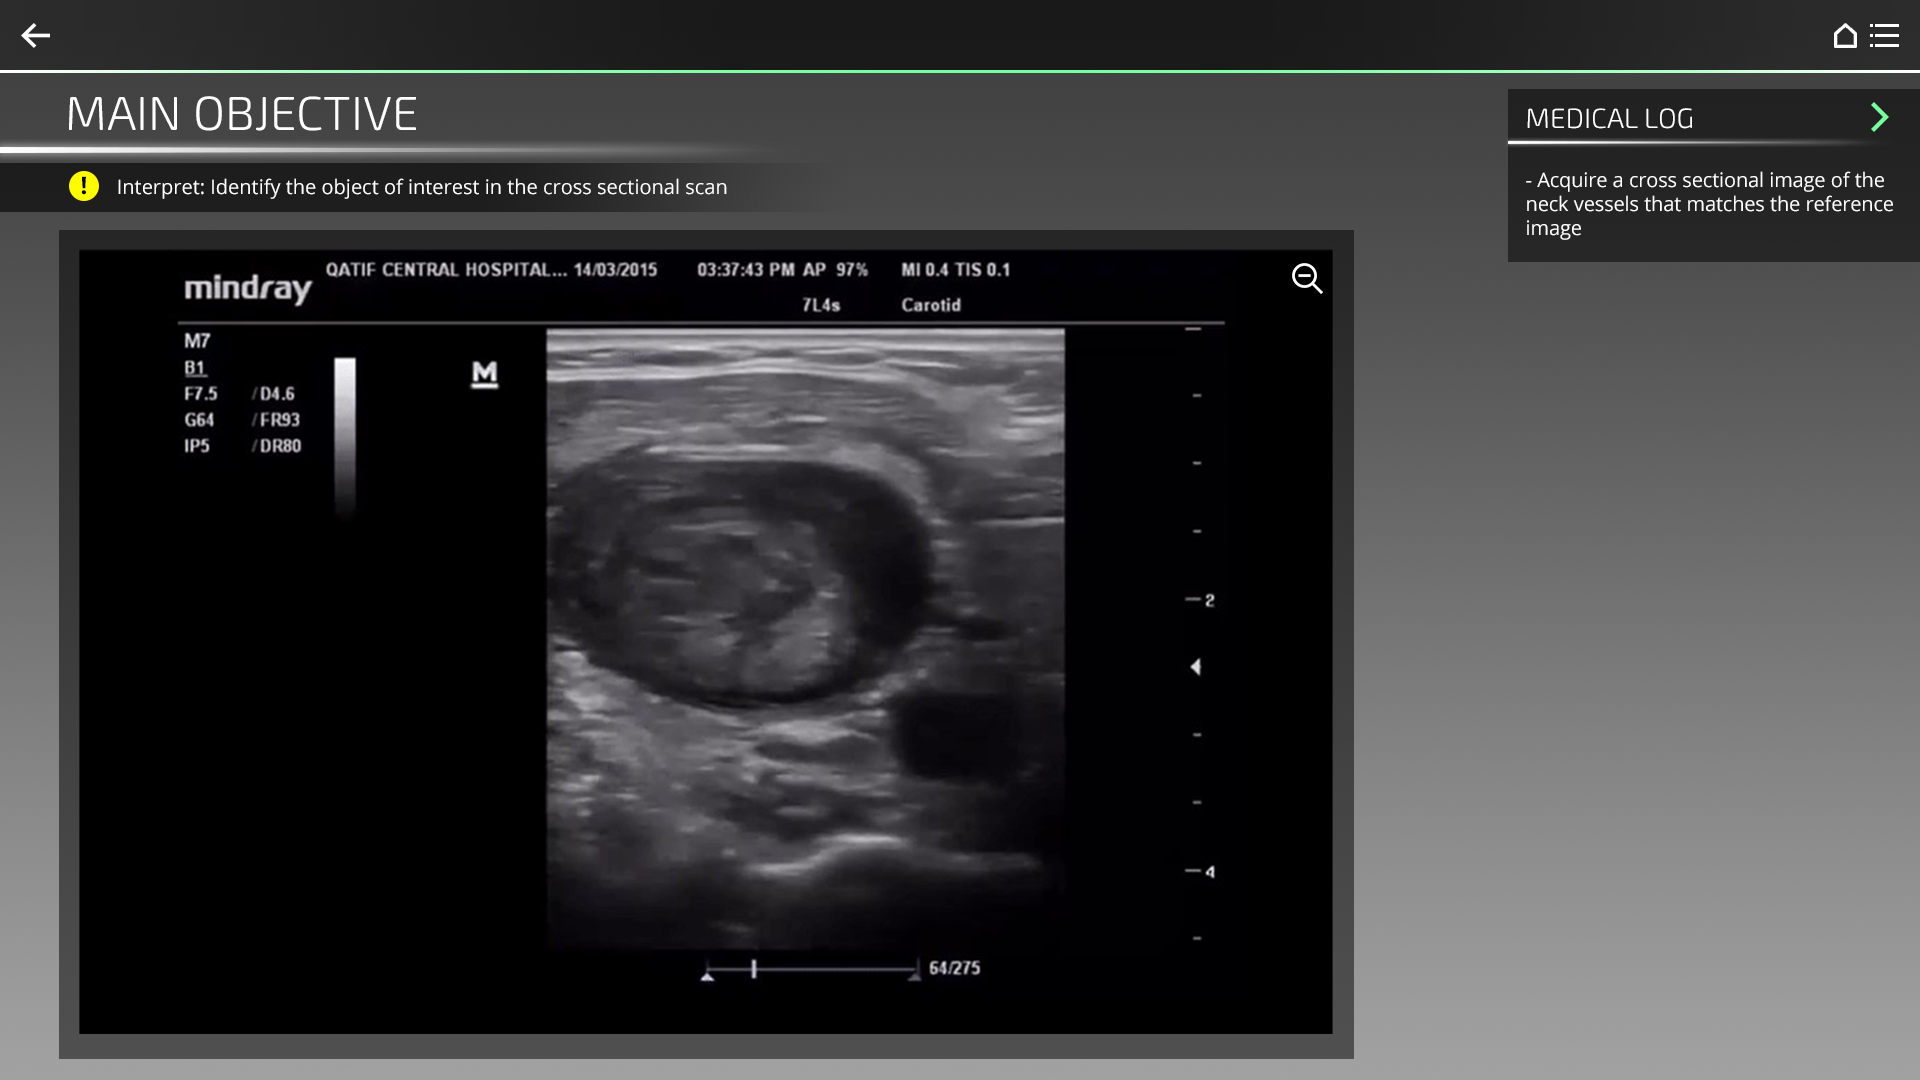
Task: Click the focus depth arrow marker
Action: pyautogui.click(x=1195, y=667)
